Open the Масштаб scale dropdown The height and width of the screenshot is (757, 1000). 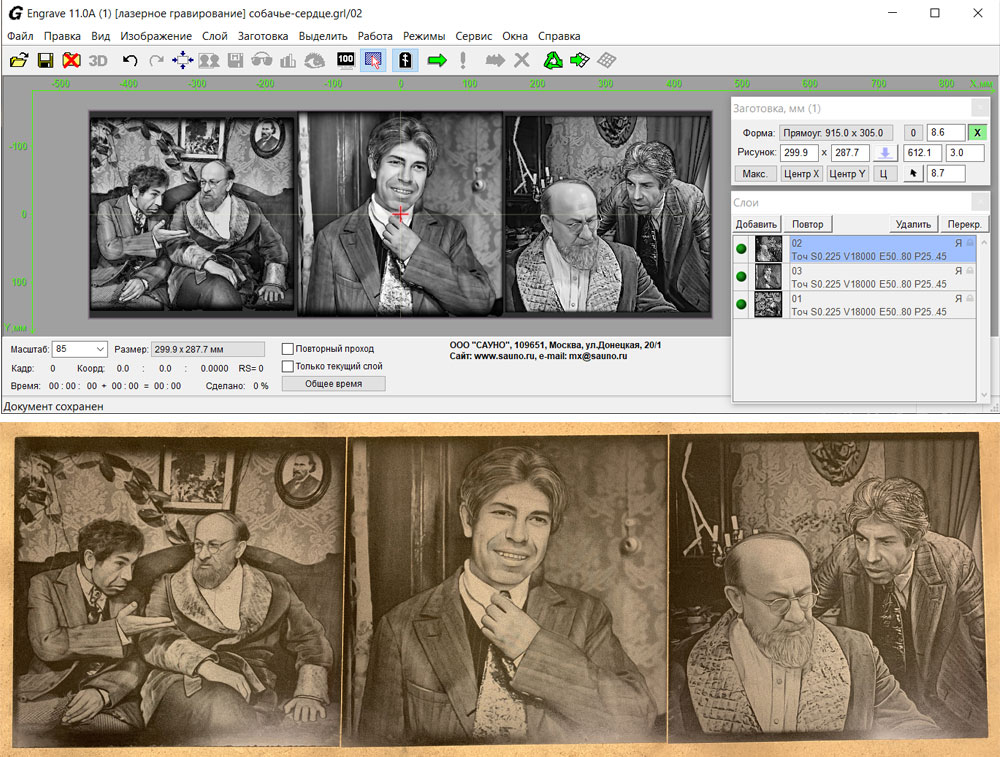click(x=98, y=349)
